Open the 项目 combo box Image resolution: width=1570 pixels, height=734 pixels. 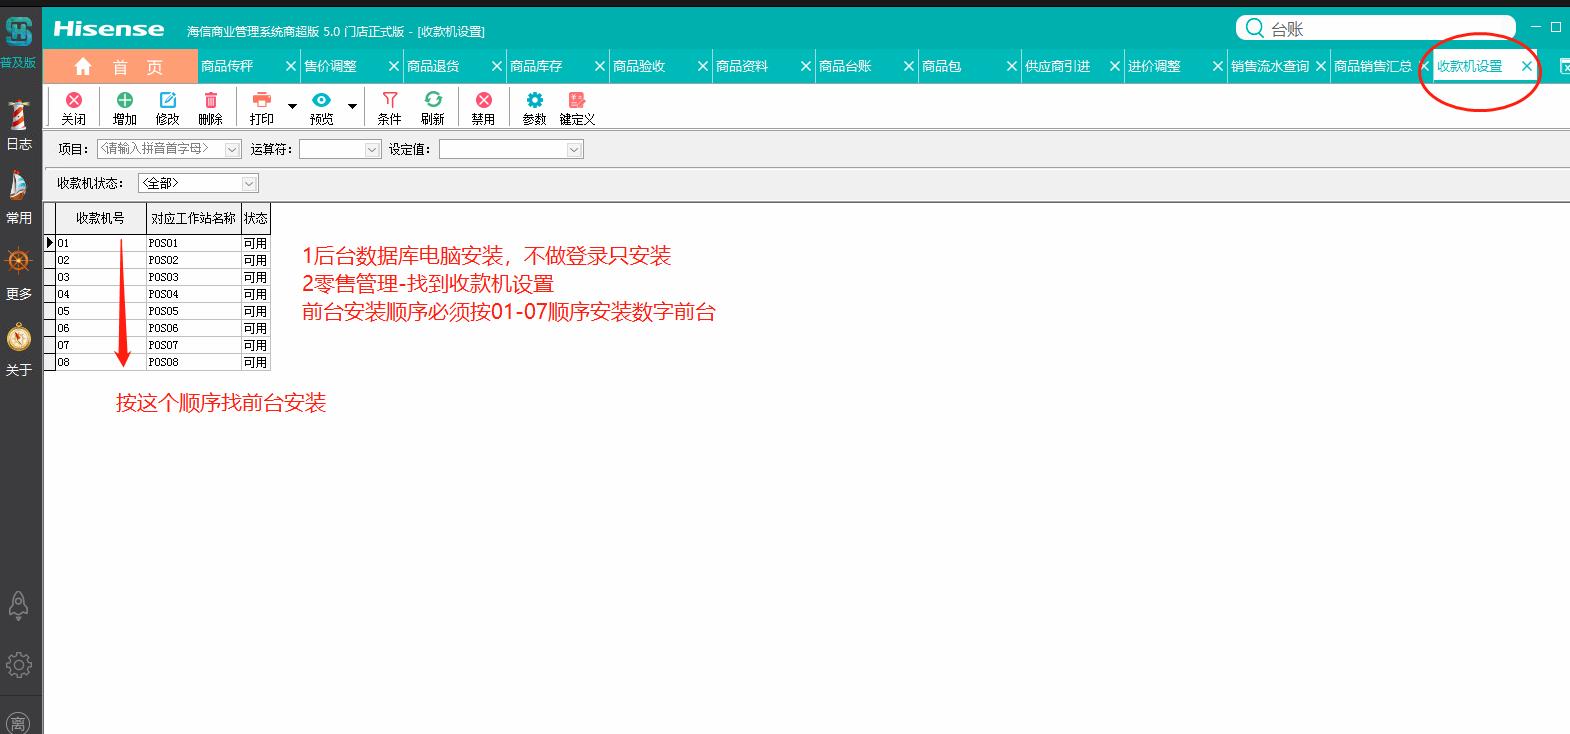(x=169, y=149)
